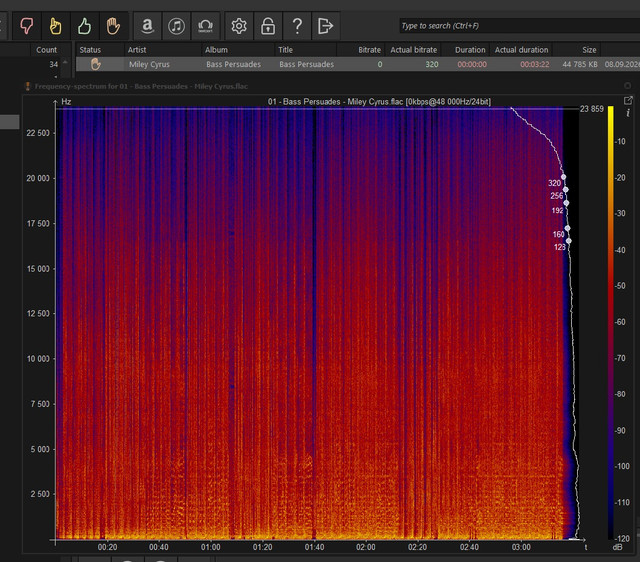The image size is (640, 562).
Task: Click the actual duration value 00:03:22
Action: tap(534, 64)
